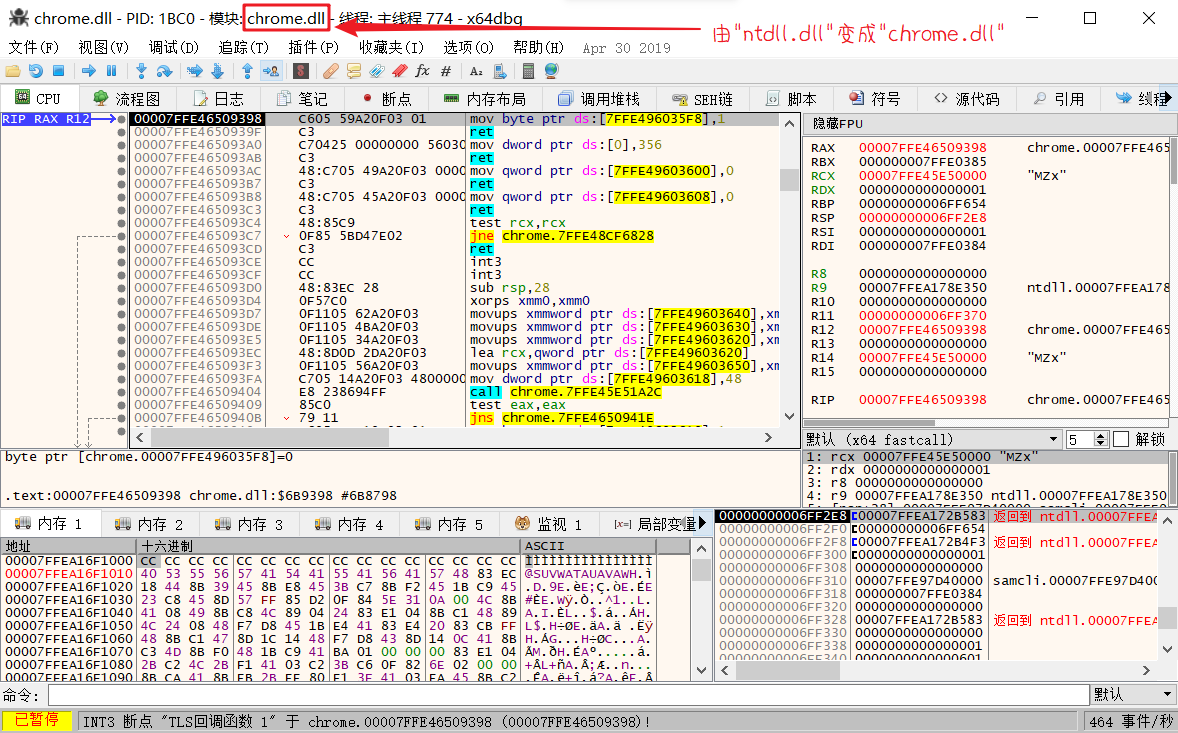Run the program with the blue arrow

point(89,71)
